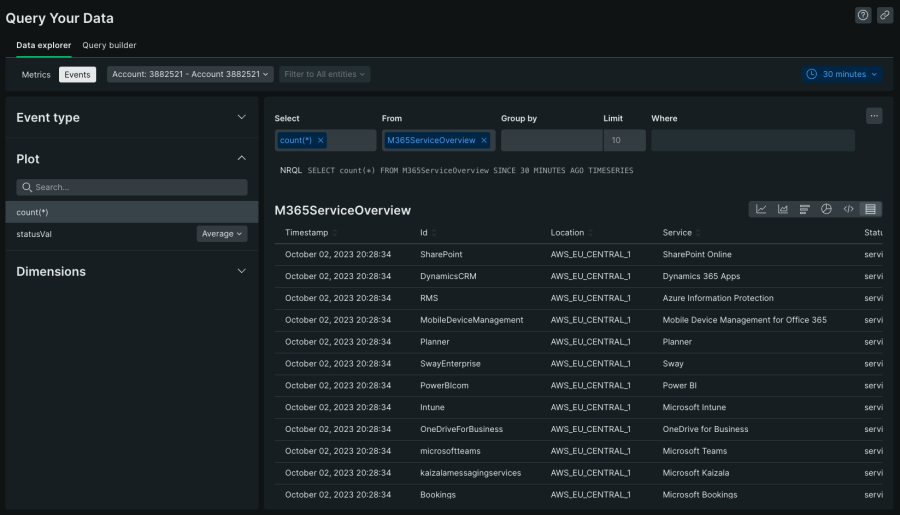Sort by Timestamp column
The image size is (900, 515).
click(x=311, y=233)
